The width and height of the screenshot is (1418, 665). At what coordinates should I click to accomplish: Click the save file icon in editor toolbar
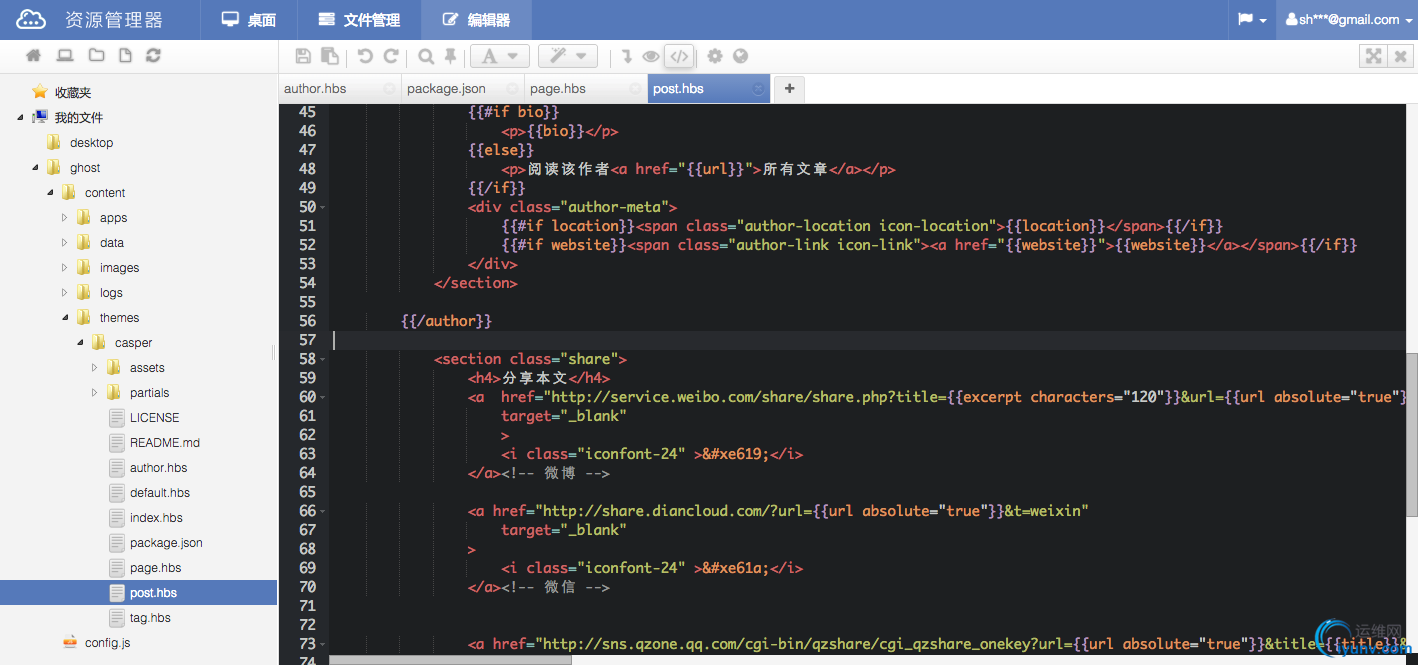[x=303, y=57]
